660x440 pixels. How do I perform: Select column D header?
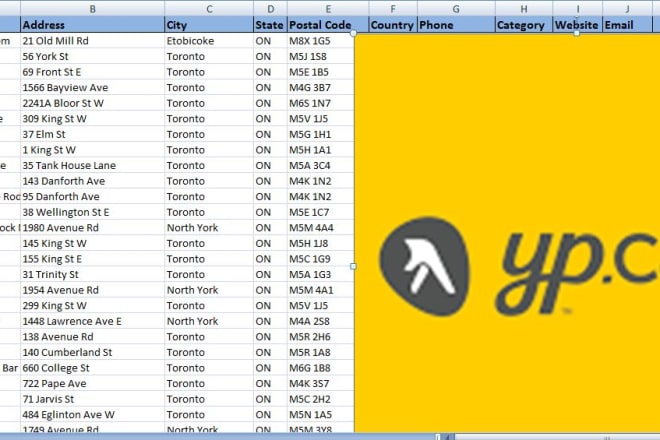[x=270, y=8]
